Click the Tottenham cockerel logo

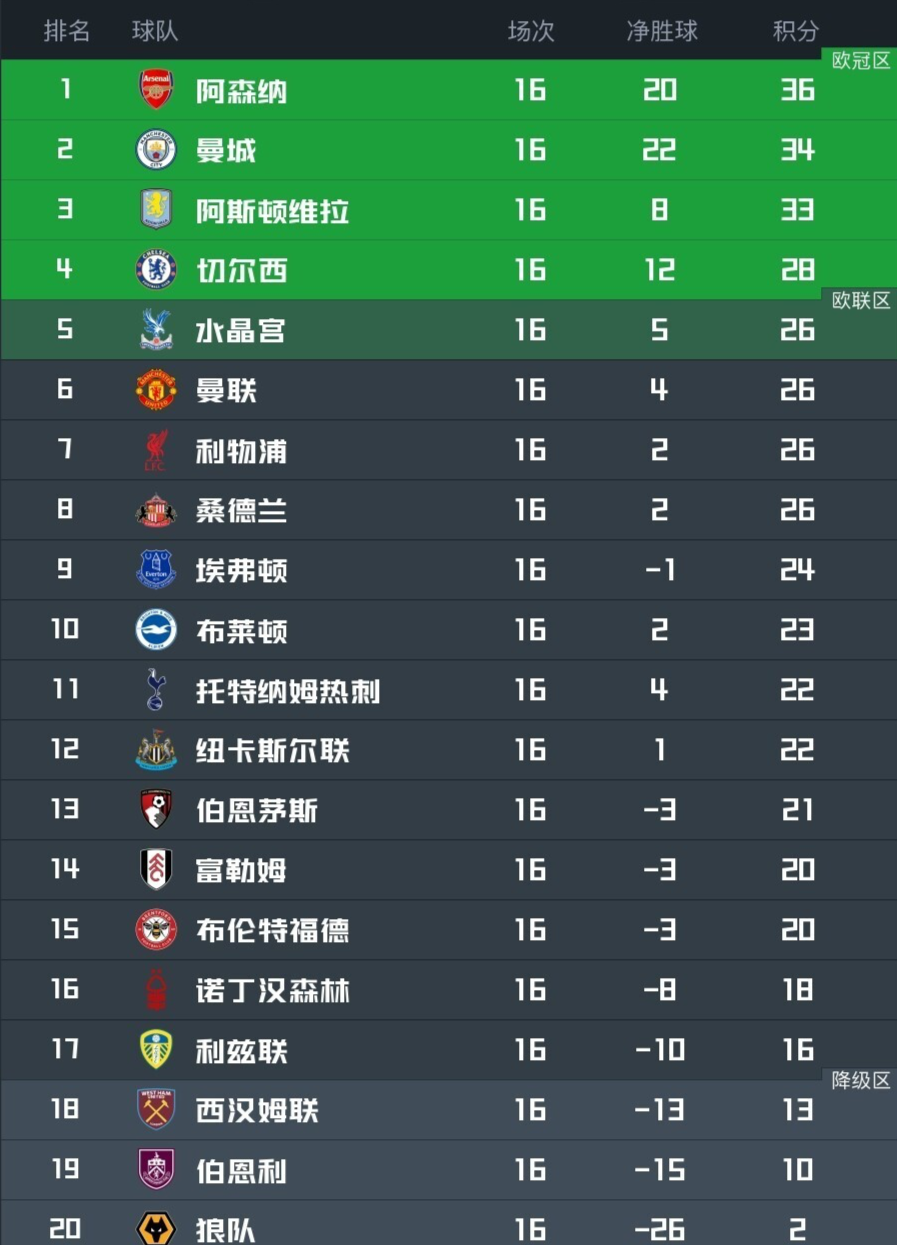[156, 690]
